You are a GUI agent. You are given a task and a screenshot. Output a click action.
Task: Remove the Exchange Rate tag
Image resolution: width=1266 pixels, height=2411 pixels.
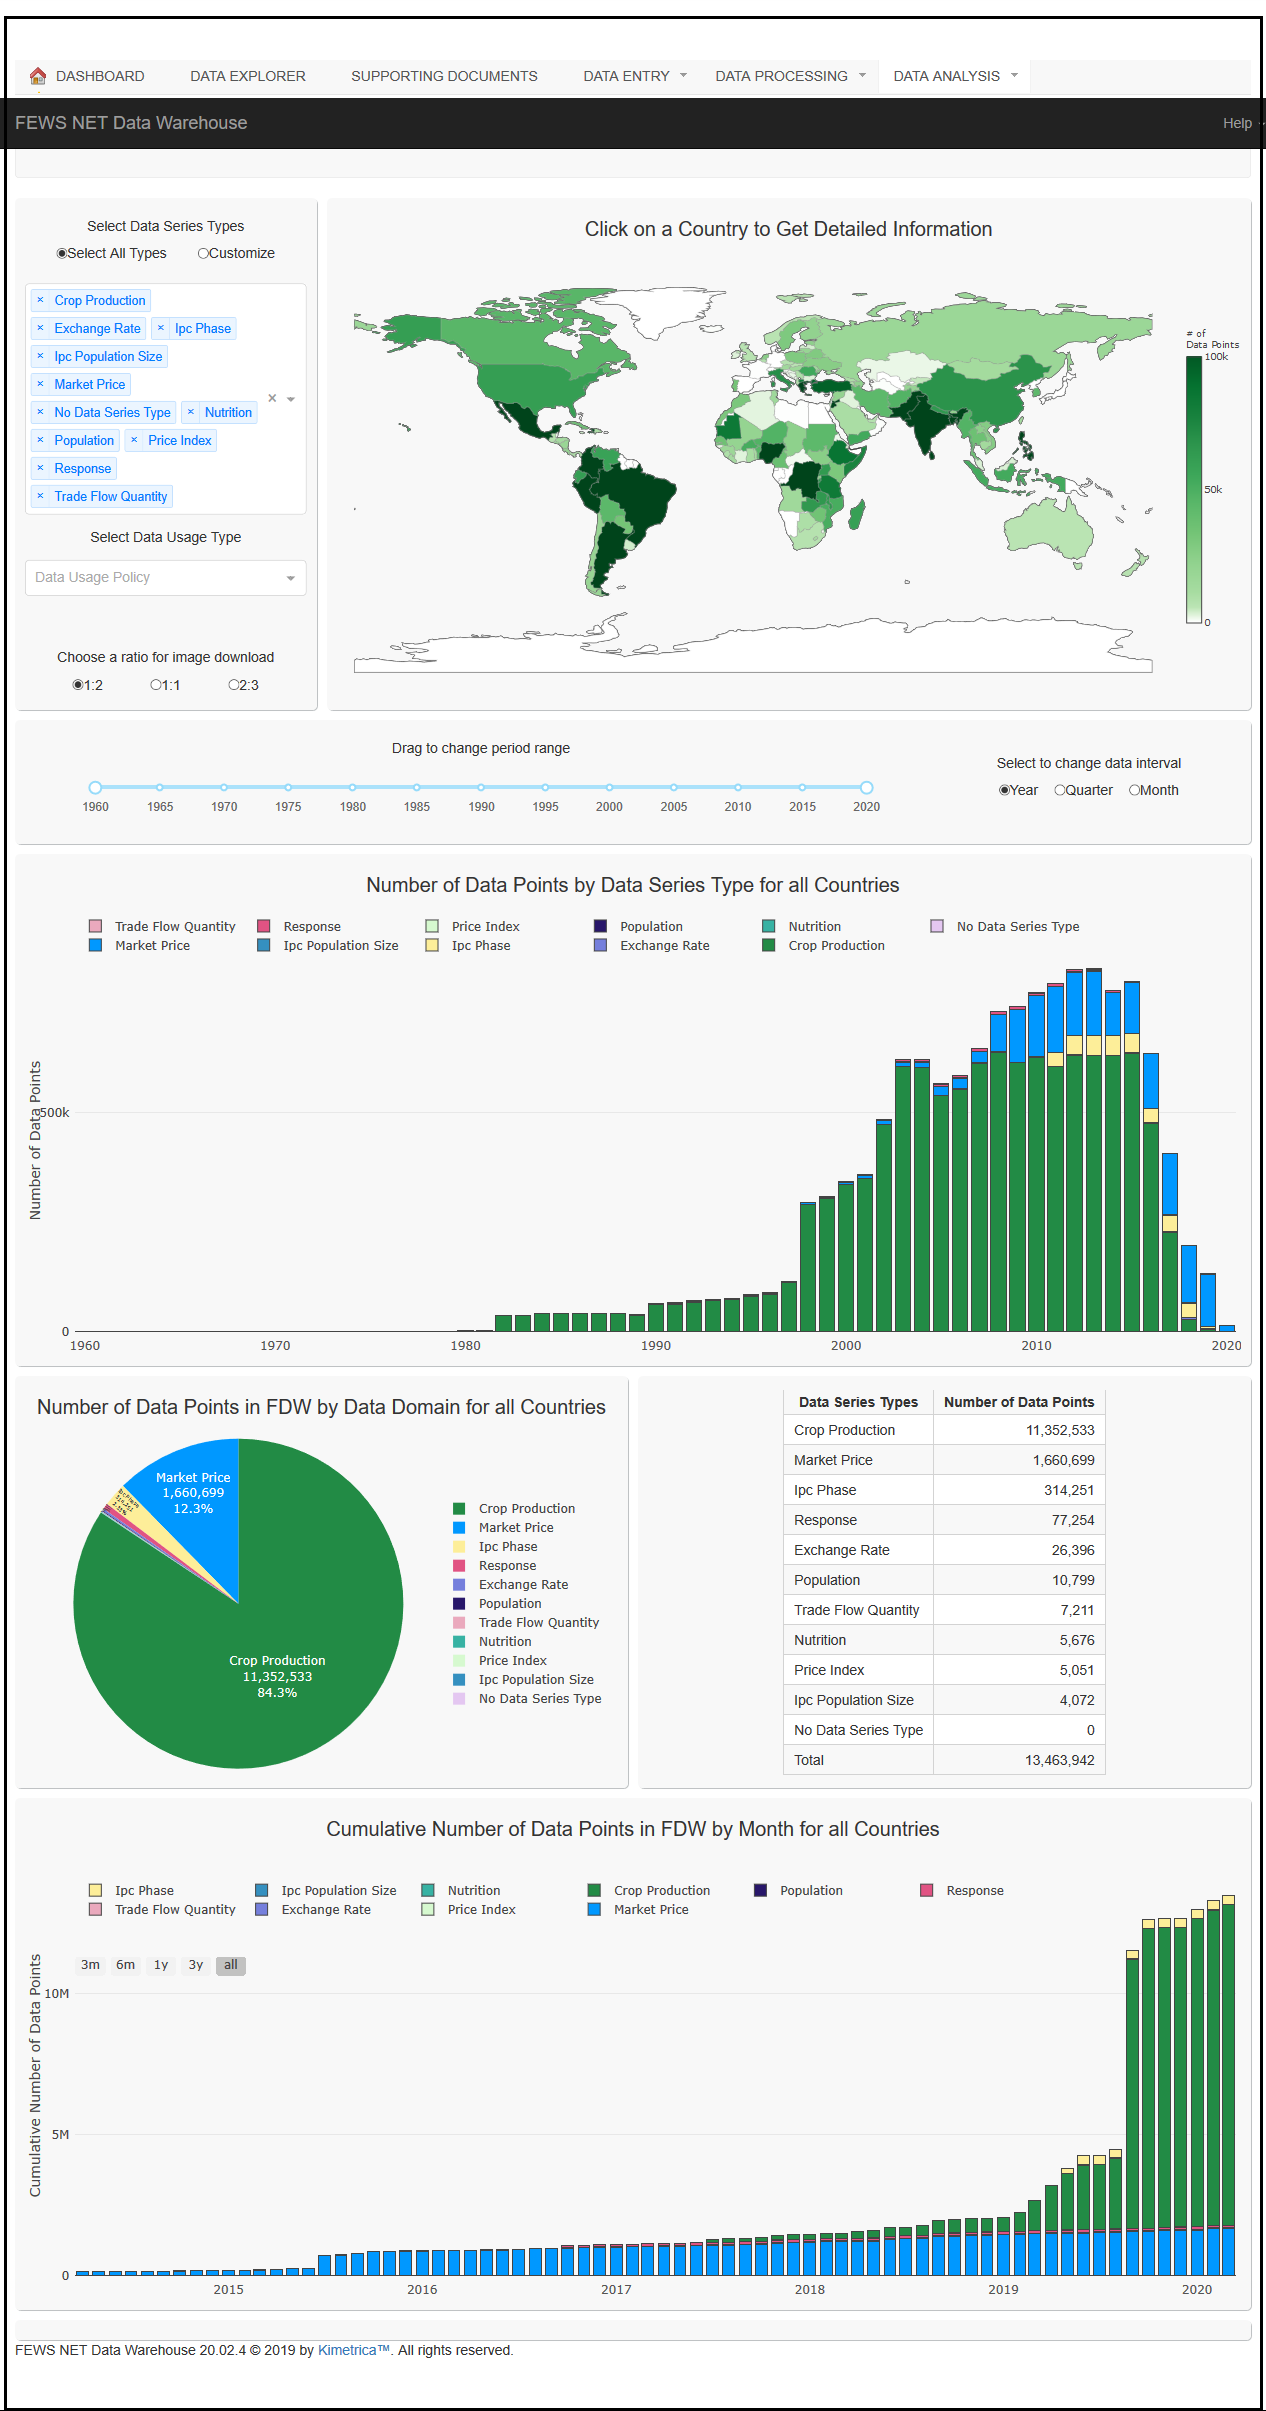tap(40, 328)
